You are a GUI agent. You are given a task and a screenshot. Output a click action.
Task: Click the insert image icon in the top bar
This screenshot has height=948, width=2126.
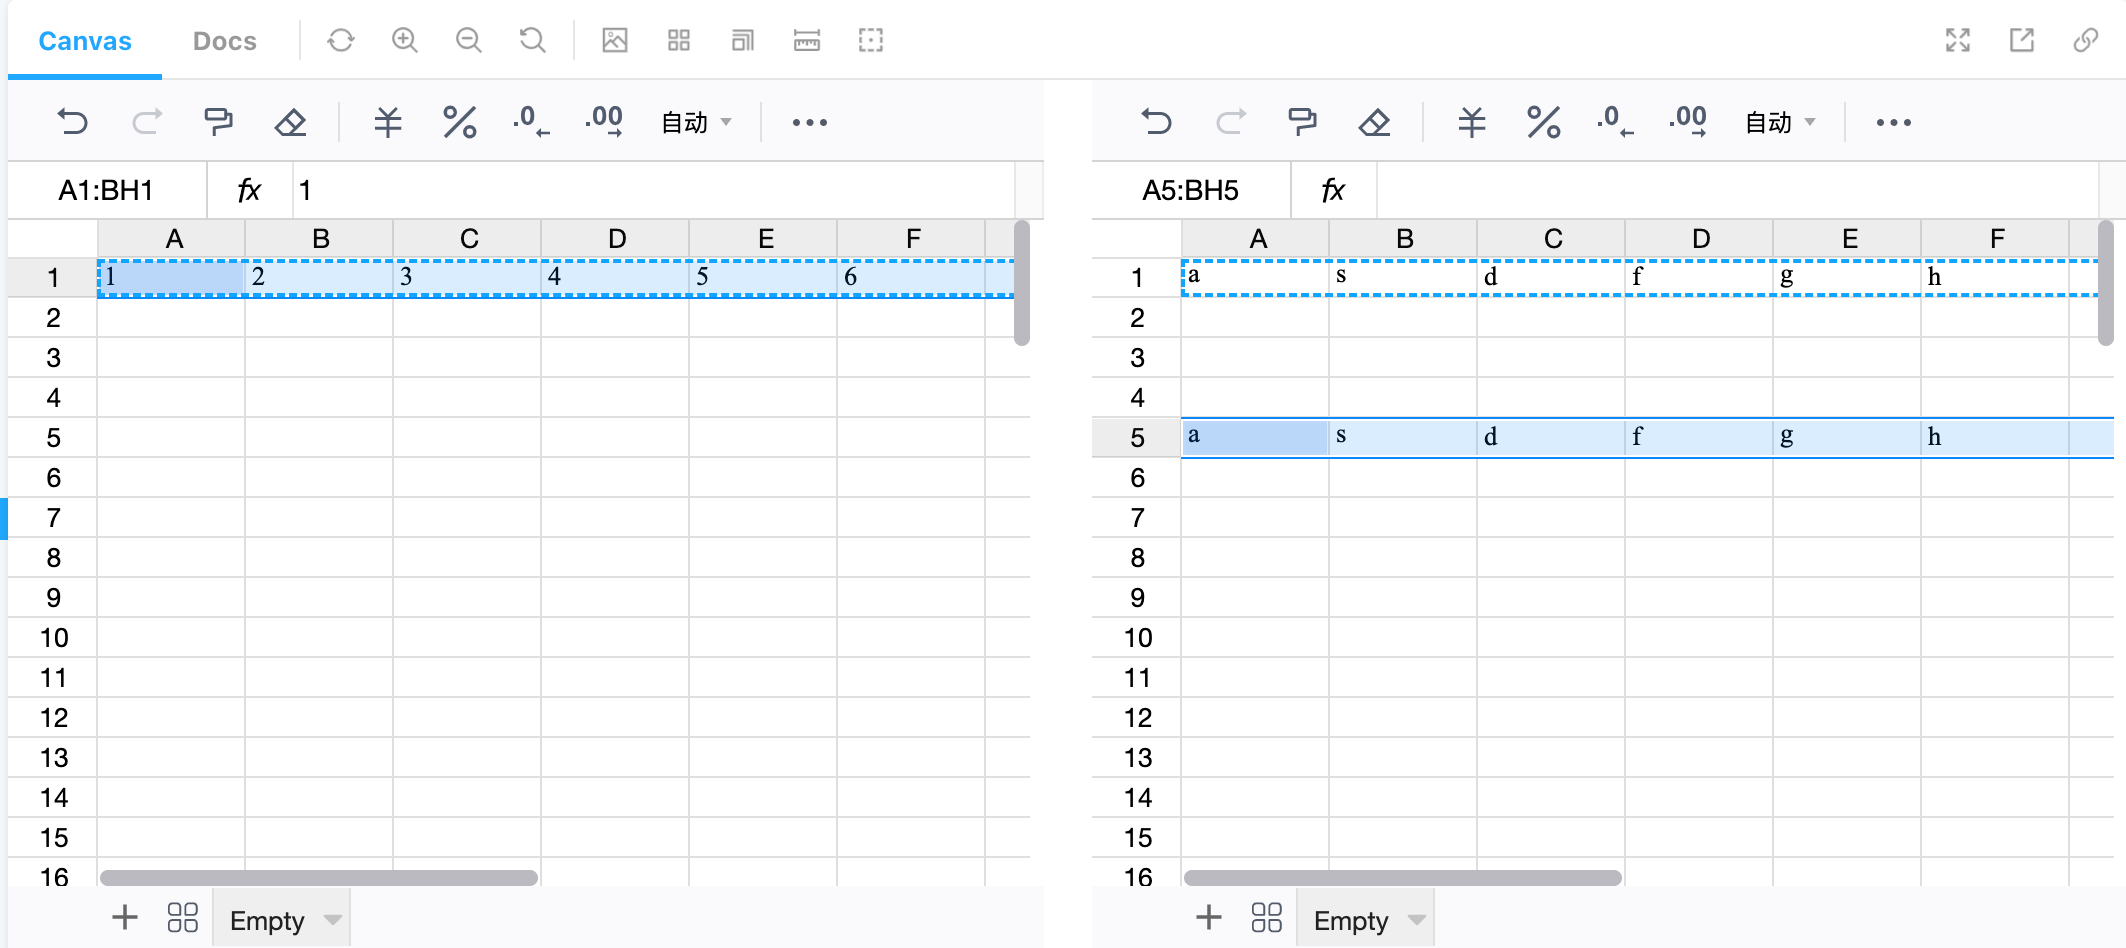(x=614, y=40)
